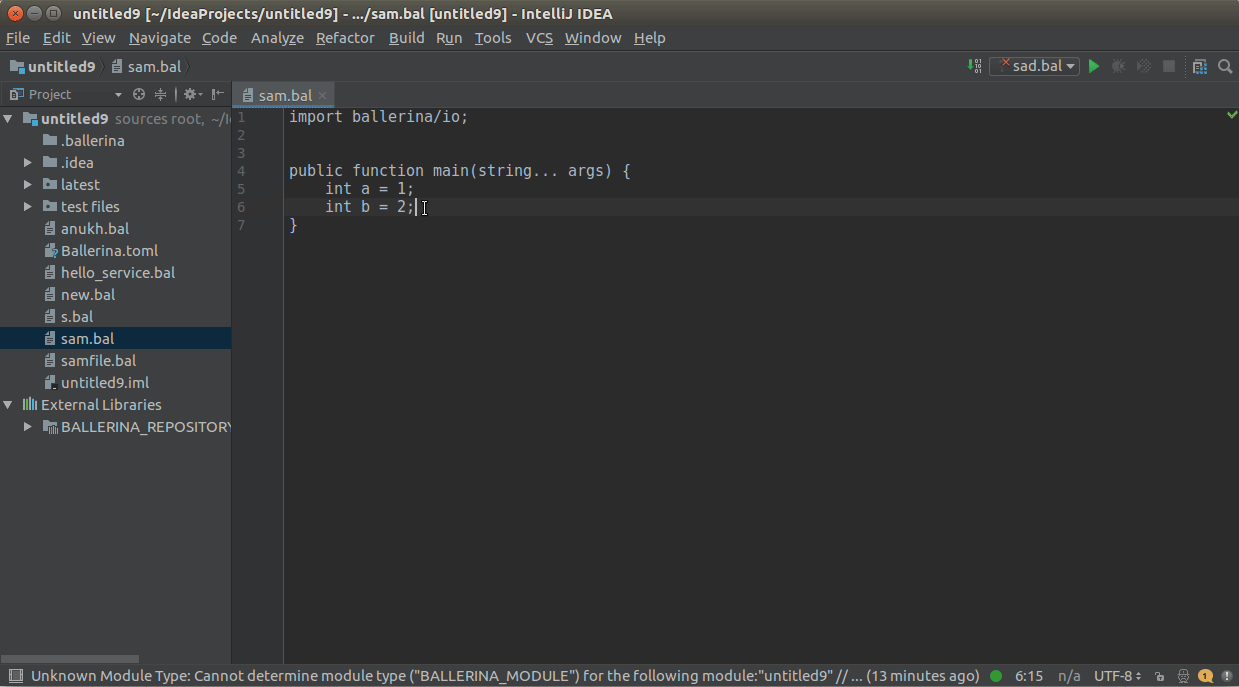Click the inspector hat icon in status bar
The image size is (1239, 687).
[1183, 677]
